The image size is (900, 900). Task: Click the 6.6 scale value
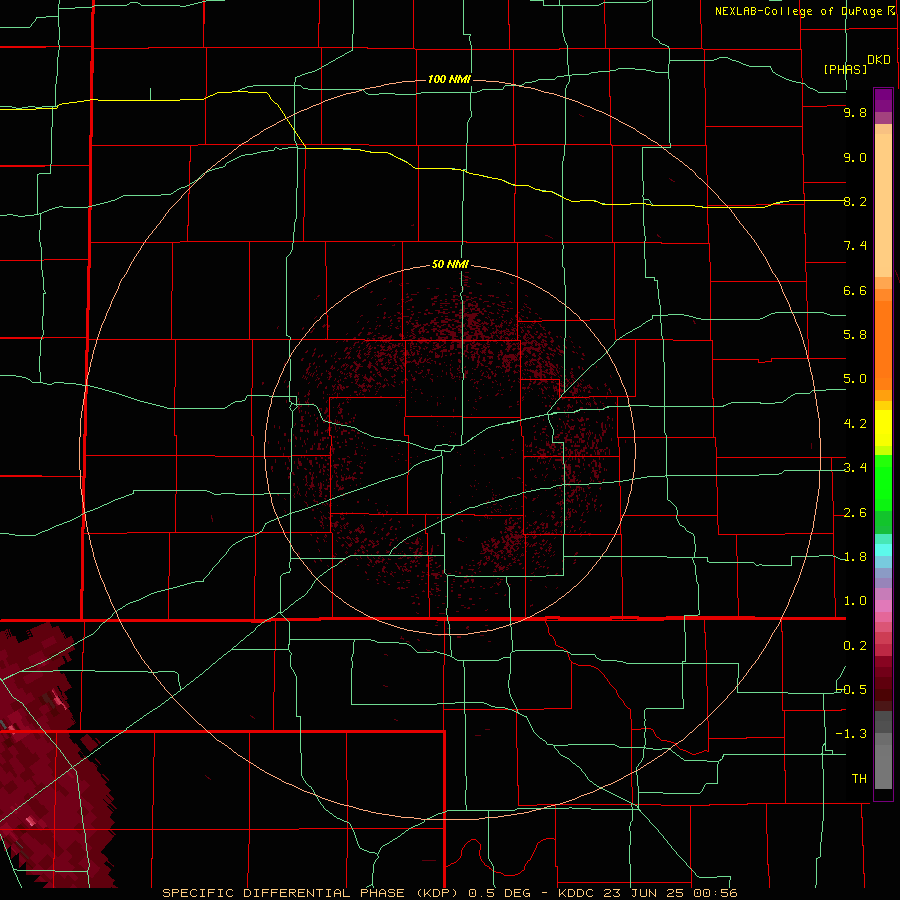pyautogui.click(x=855, y=290)
